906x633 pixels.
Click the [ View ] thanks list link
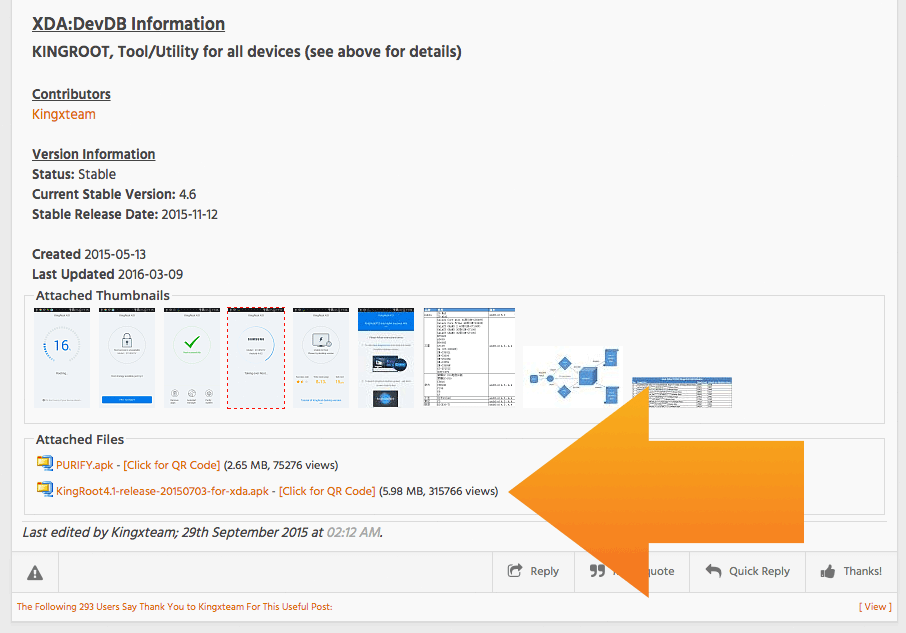pyautogui.click(x=875, y=606)
